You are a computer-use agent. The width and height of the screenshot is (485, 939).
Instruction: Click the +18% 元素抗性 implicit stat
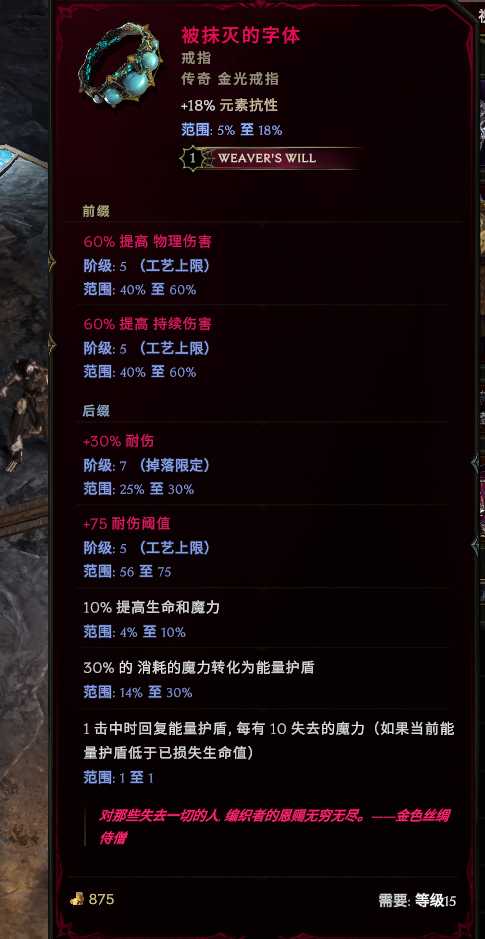pos(229,105)
